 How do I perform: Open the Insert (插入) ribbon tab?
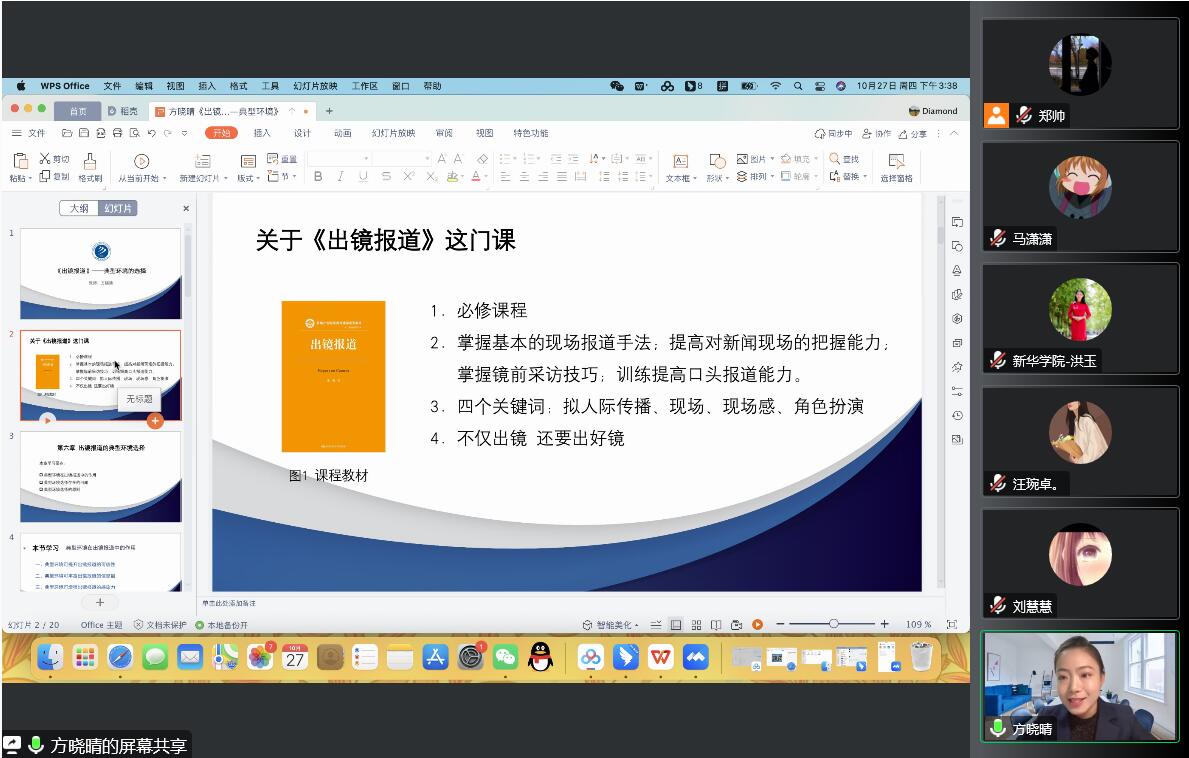262,133
